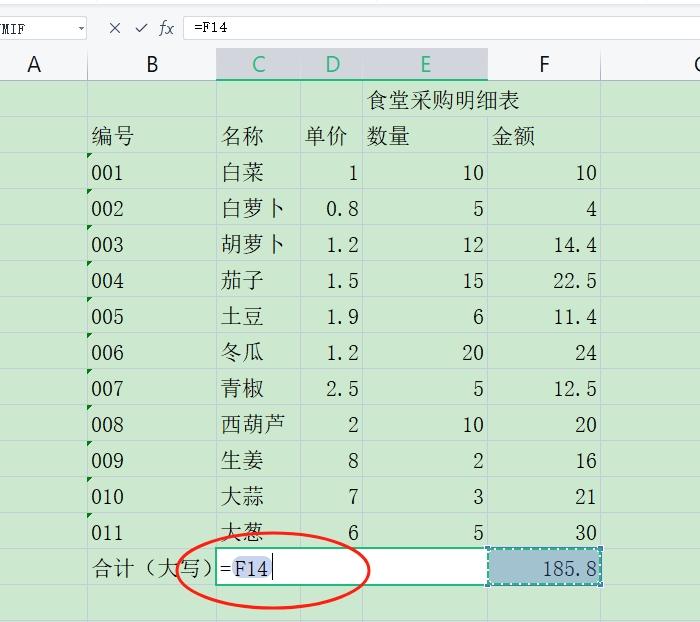Click the total cell showing 185.8
Screen dimensions: 700x622
pos(544,567)
